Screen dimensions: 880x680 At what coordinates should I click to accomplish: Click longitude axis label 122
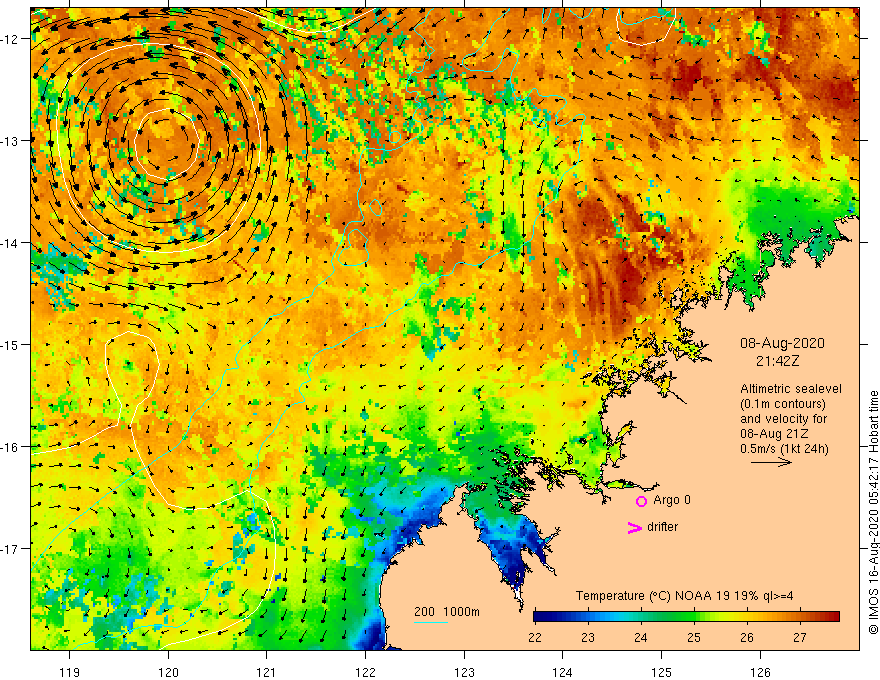tap(365, 672)
